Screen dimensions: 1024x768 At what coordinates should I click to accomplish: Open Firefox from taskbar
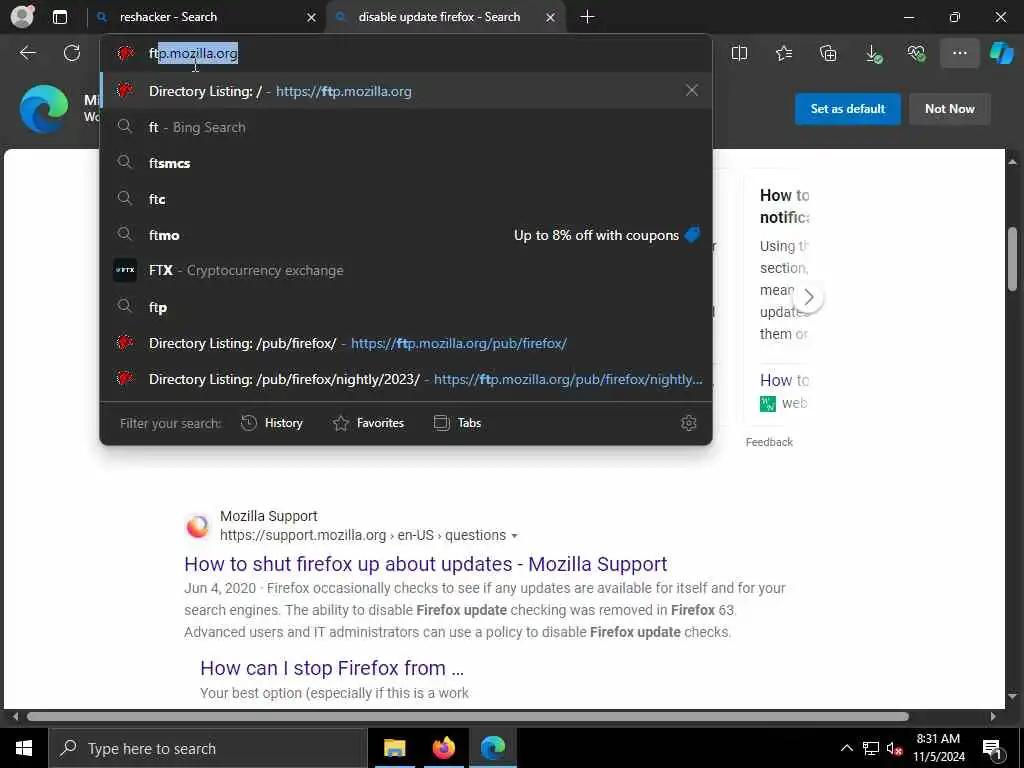pyautogui.click(x=443, y=748)
